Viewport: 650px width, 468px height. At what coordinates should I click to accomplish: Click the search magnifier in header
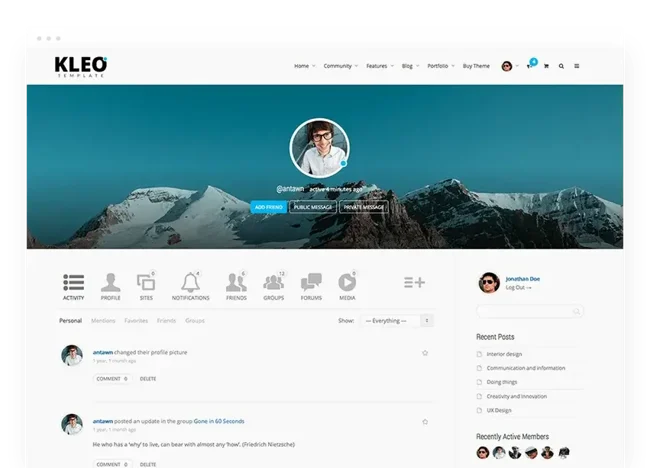tap(561, 66)
